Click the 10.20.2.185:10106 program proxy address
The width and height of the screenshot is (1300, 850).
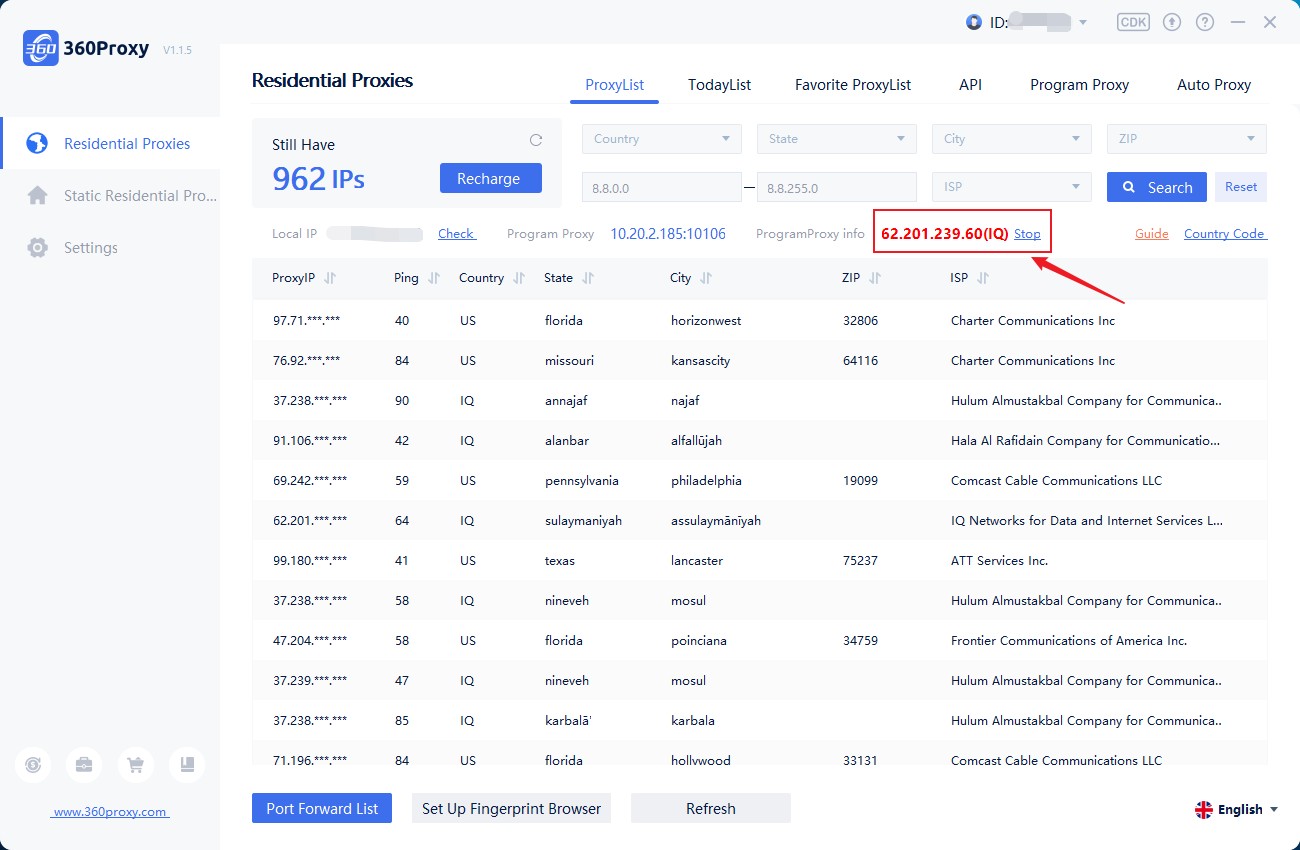(x=668, y=234)
